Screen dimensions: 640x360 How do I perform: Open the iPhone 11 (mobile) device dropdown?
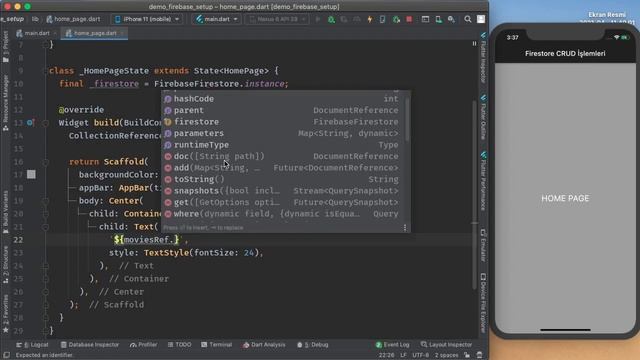point(147,19)
